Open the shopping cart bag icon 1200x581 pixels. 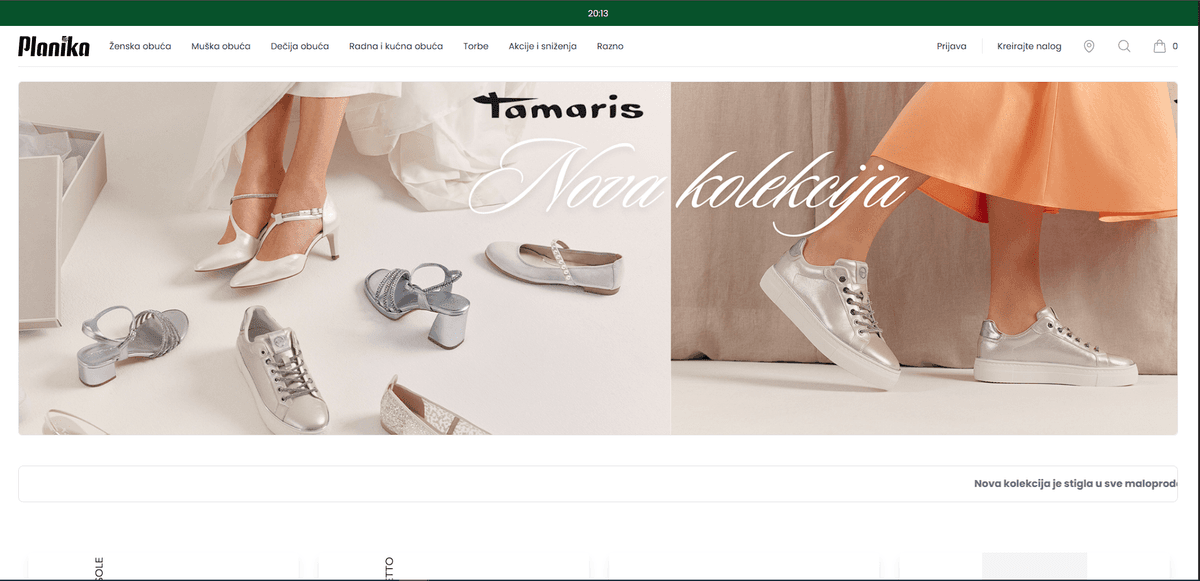click(x=1159, y=46)
